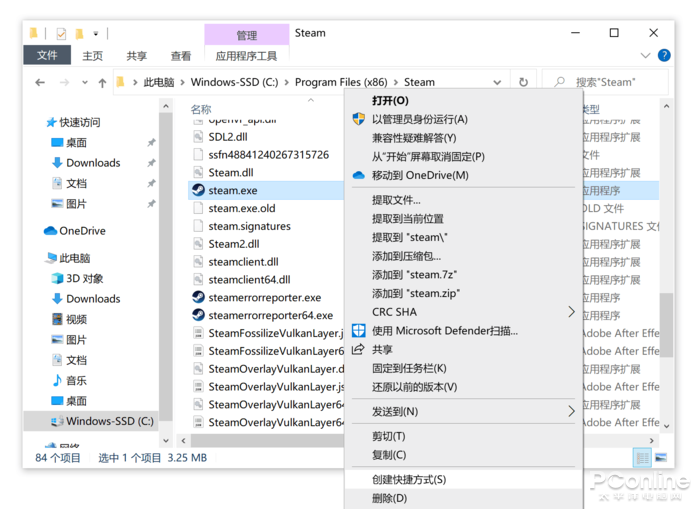The width and height of the screenshot is (700, 509).
Task: Switch to the 查看 tab
Action: [x=181, y=56]
